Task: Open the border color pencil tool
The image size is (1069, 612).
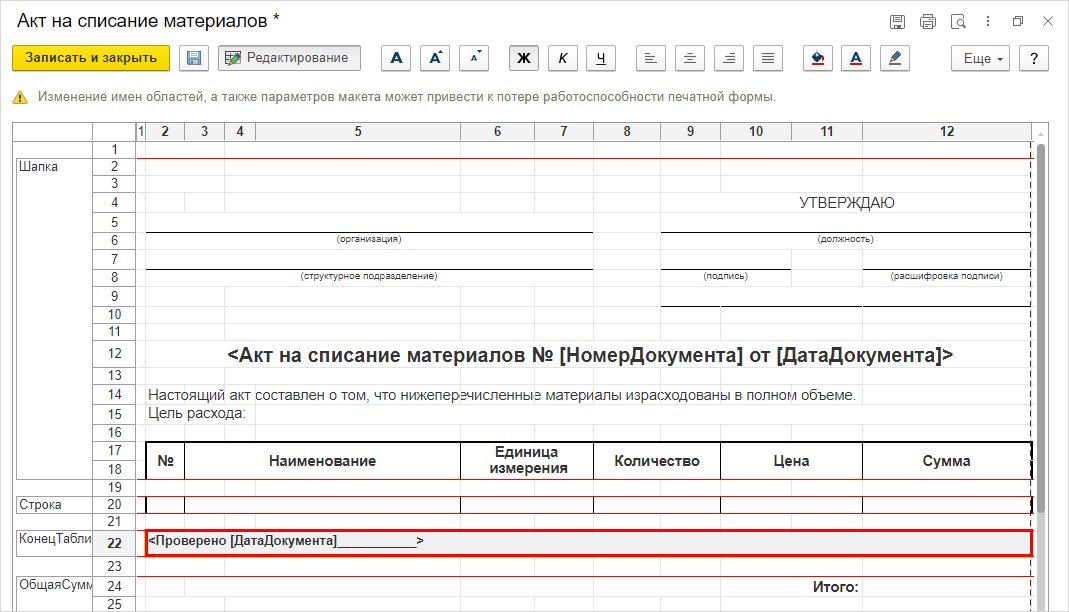Action: (894, 58)
